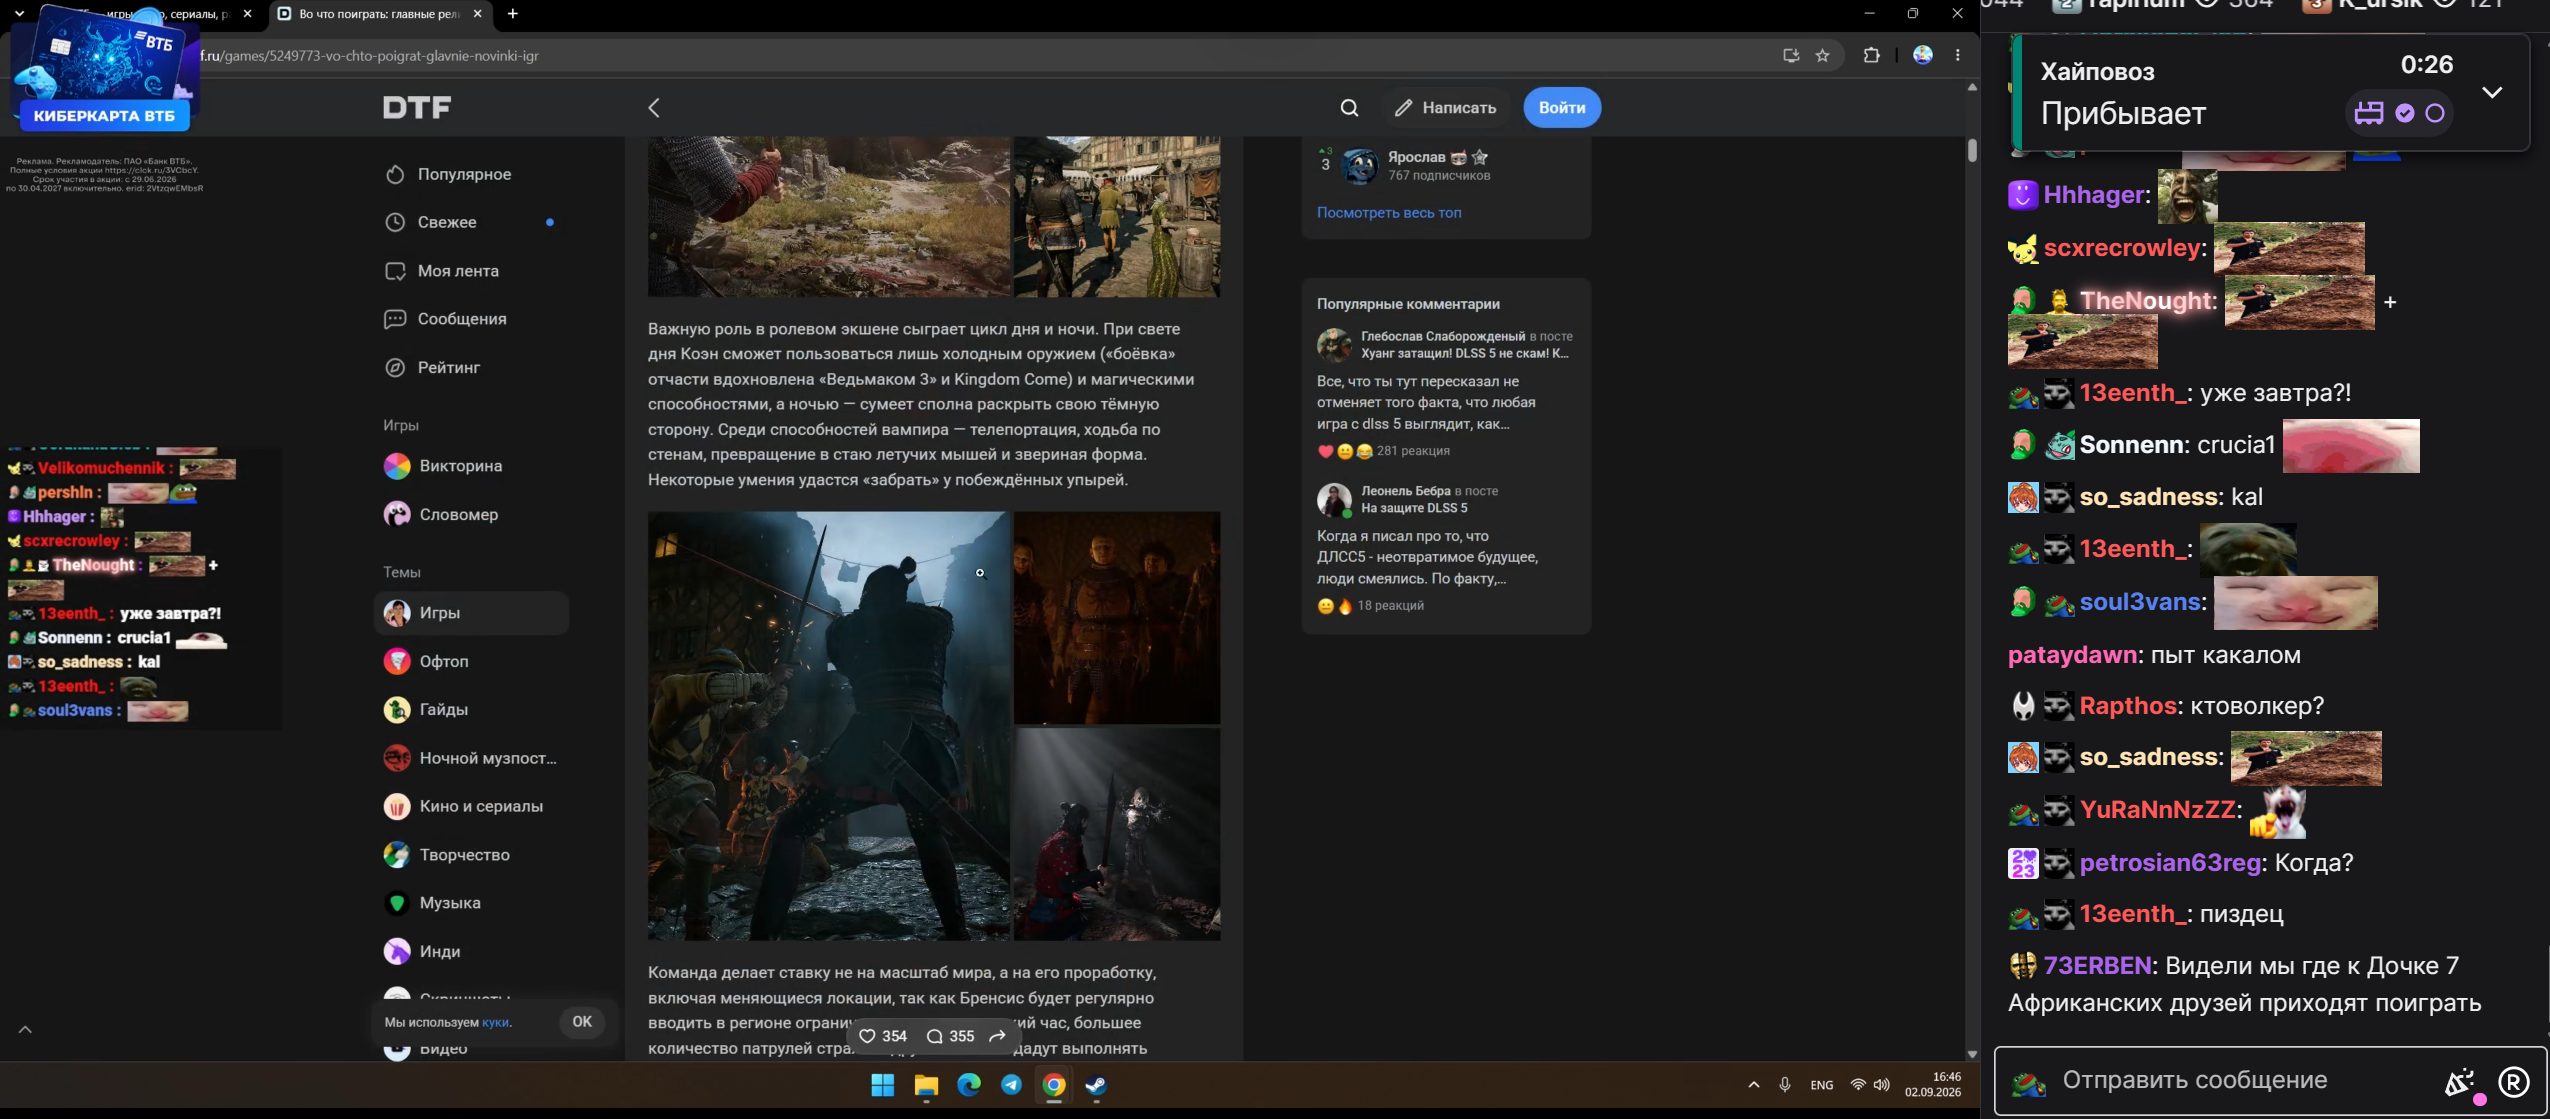2550x1119 pixels.
Task: Bookmark the page with the star icon in the address bar
Action: (x=1822, y=56)
